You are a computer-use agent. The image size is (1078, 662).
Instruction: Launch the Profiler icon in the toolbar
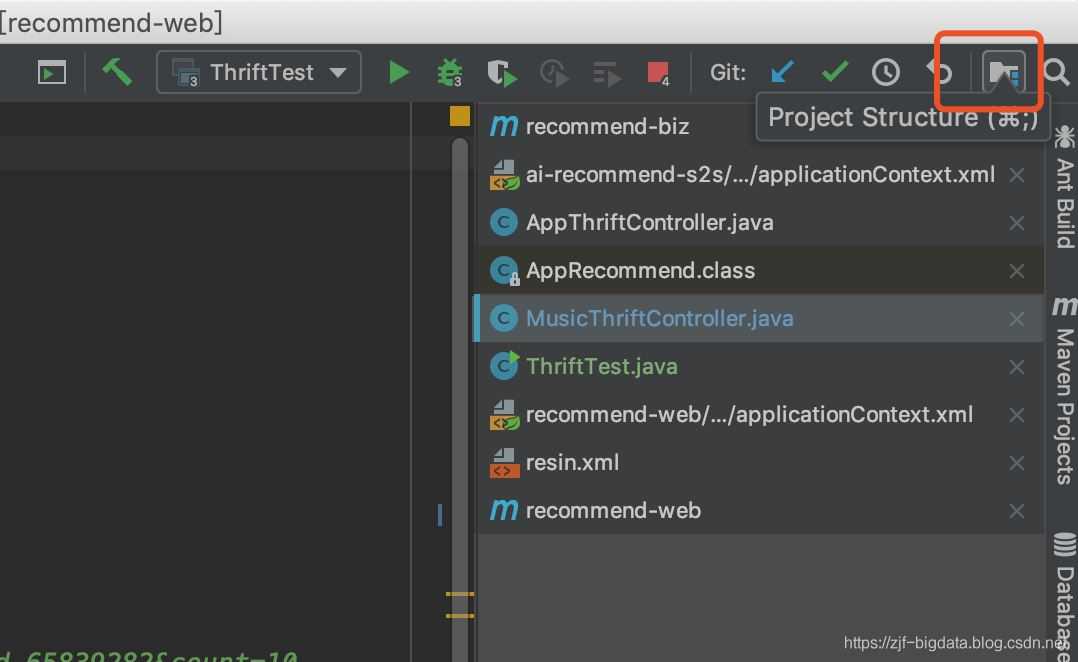[553, 72]
